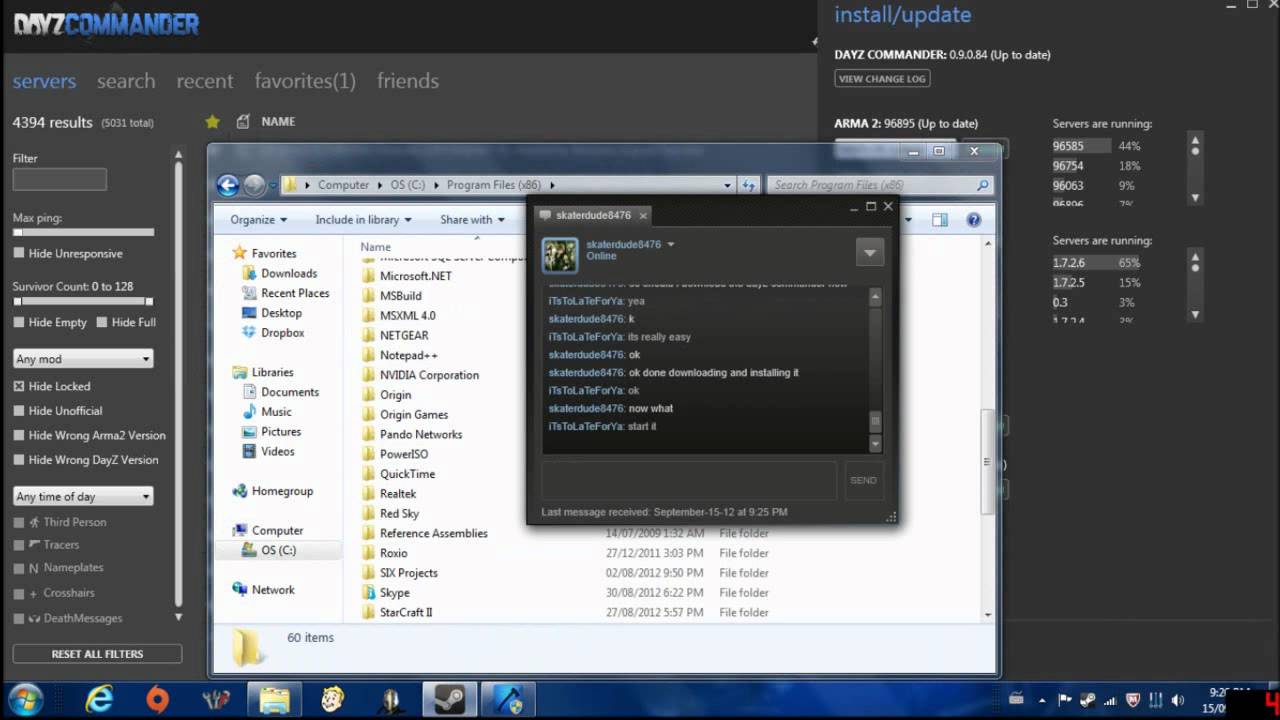Open the Downloads favorite folder
Viewport: 1280px width, 720px height.
coord(289,273)
